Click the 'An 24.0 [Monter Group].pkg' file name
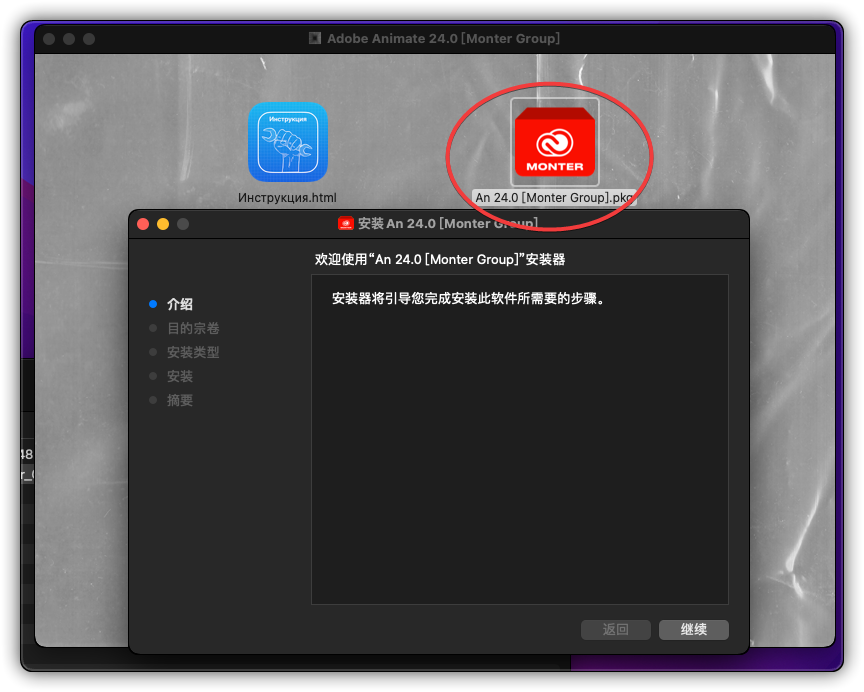Screen dimensions: 864x692 554,197
